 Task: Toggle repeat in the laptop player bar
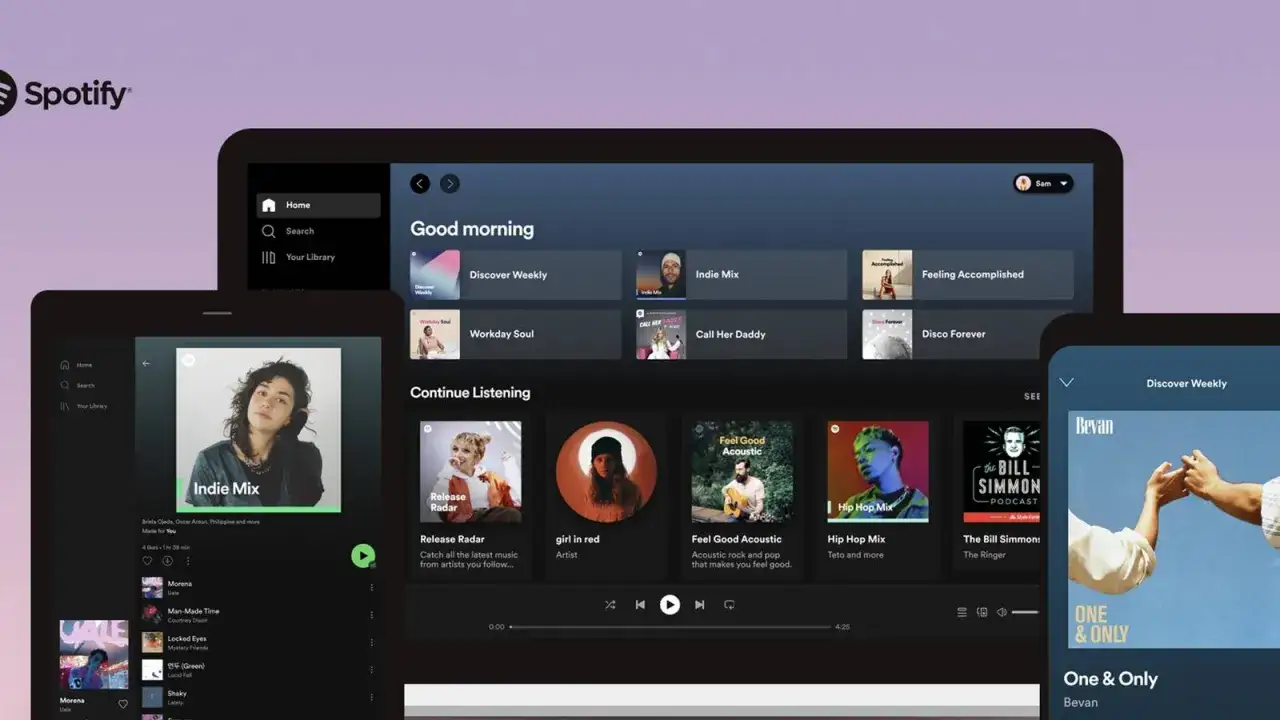[x=729, y=605]
